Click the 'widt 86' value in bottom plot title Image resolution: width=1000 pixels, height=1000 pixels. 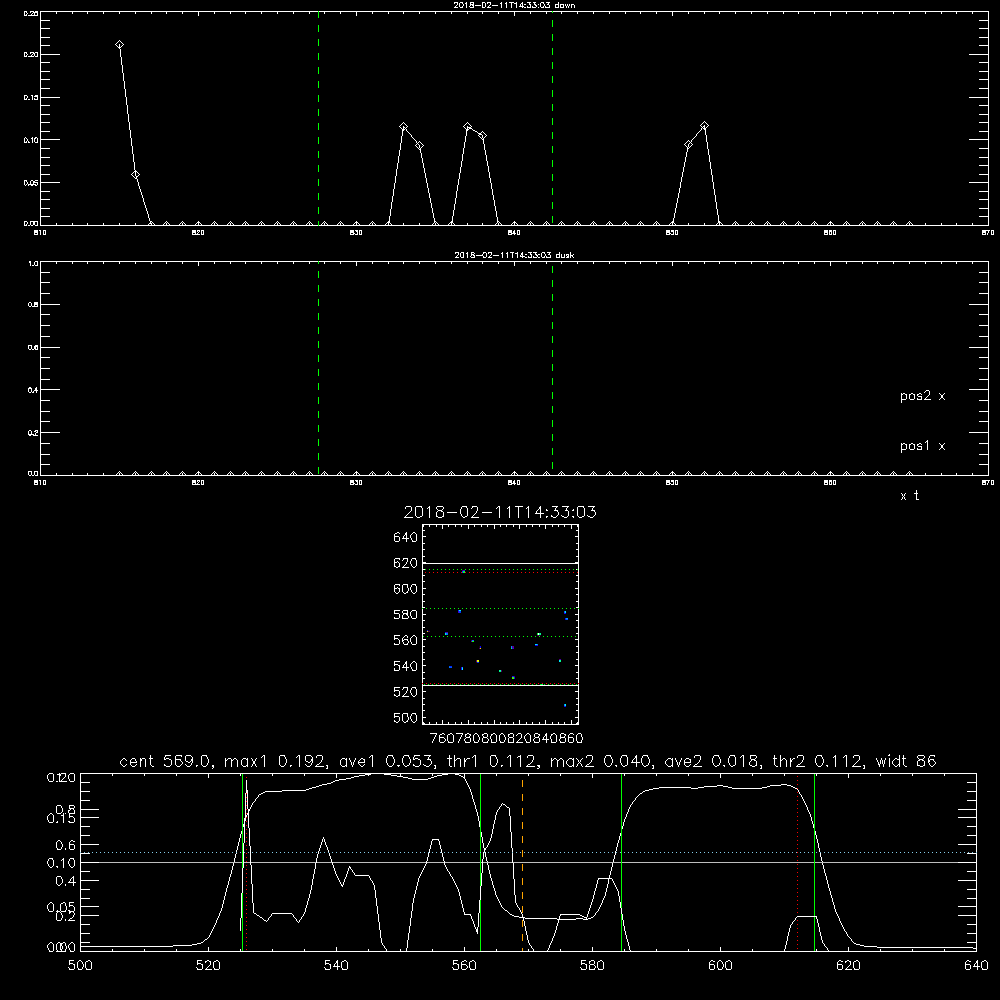click(906, 761)
